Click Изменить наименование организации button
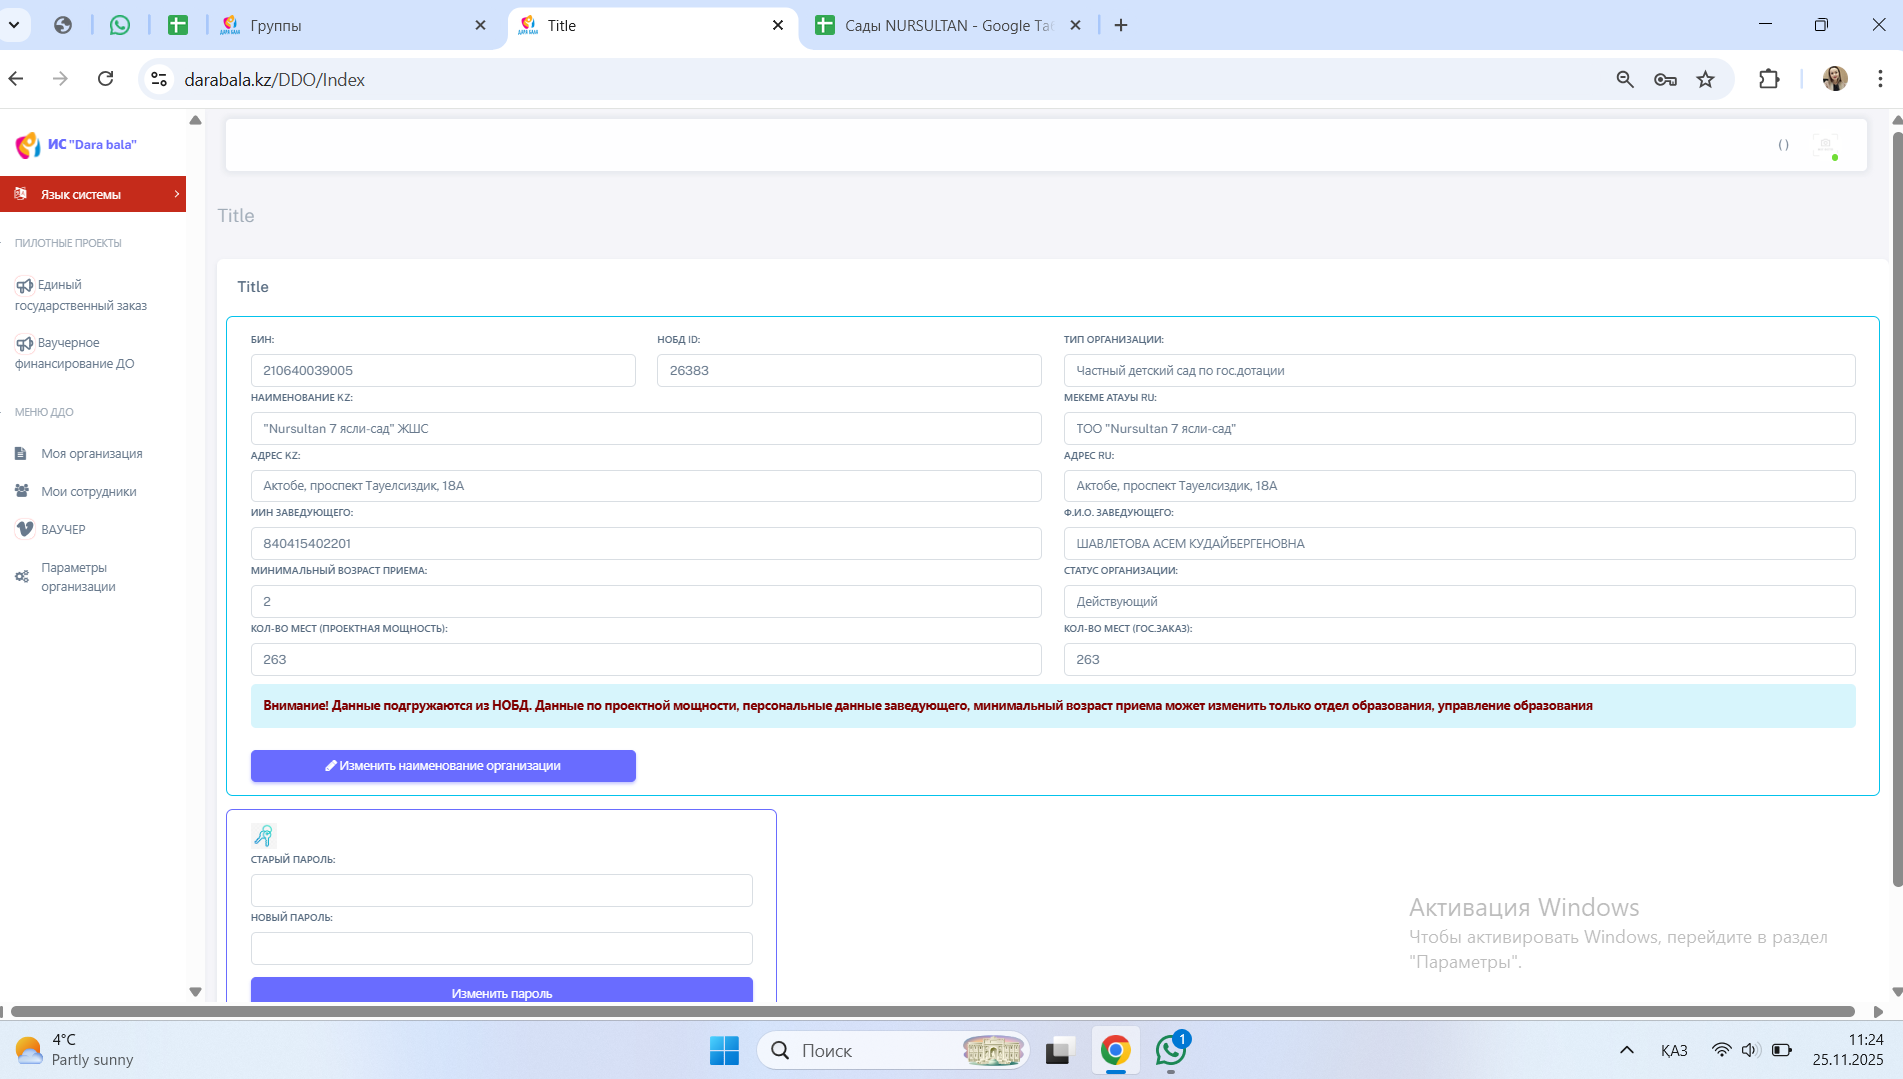Viewport: 1903px width, 1079px height. pyautogui.click(x=443, y=766)
